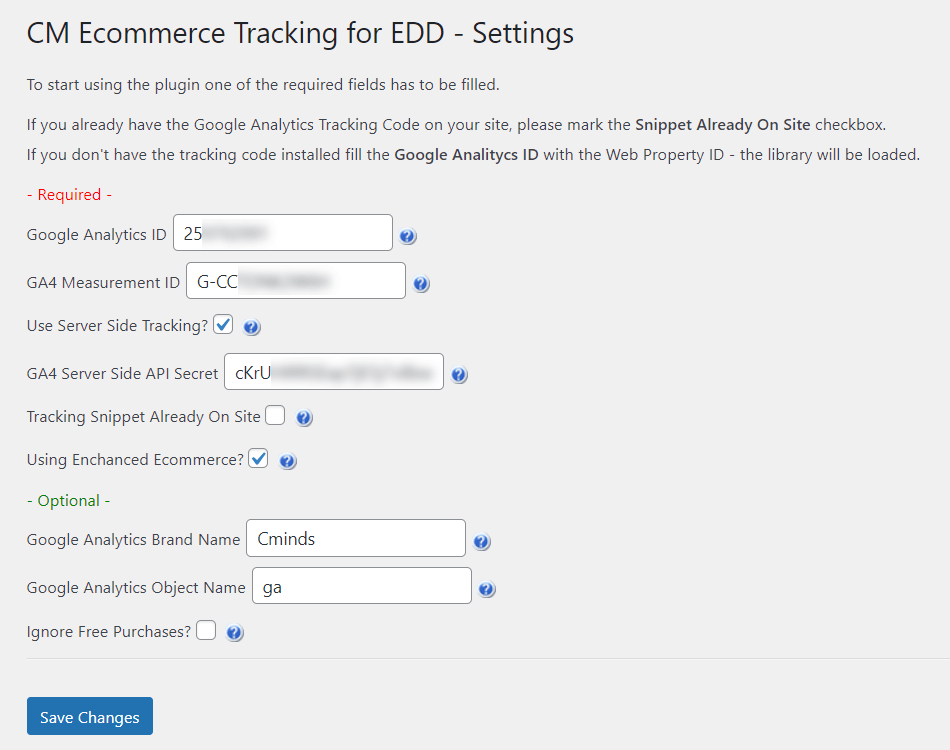Enable Tracking Snippet Already On Site checkbox
Viewport: 950px width, 750px height.
click(275, 416)
